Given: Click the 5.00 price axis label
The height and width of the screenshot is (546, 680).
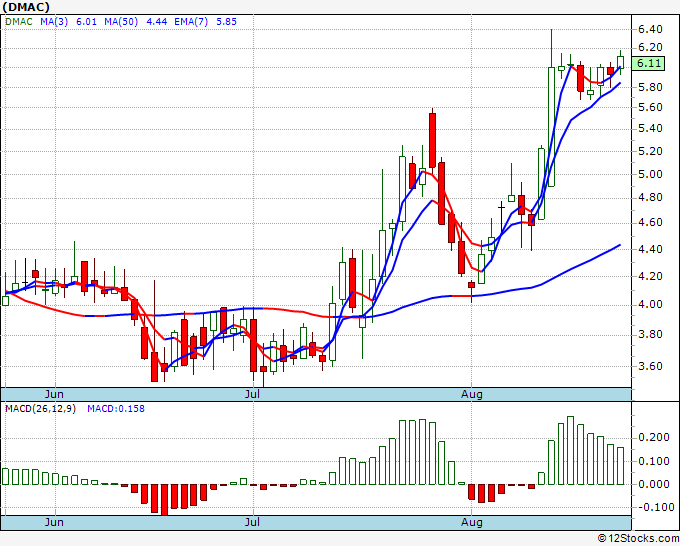Looking at the screenshot, I should (x=650, y=174).
